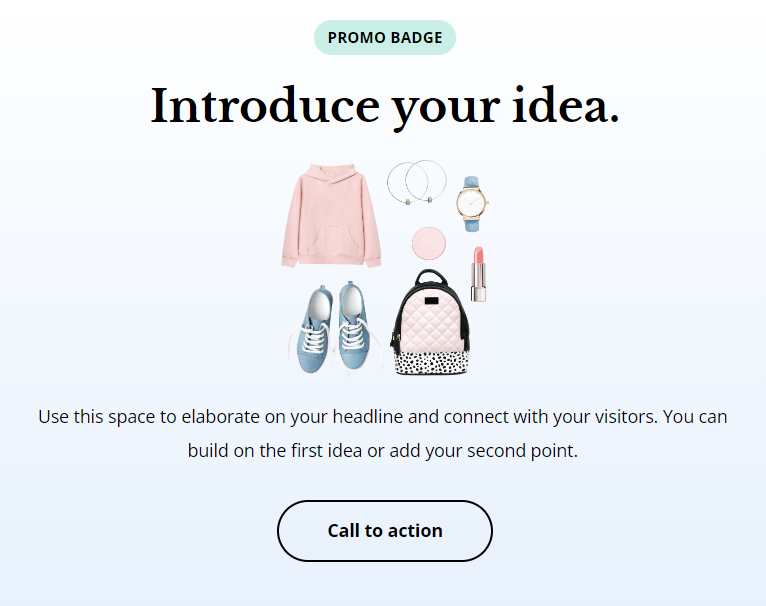
Task: Click the pink lipstick item
Action: pos(478,274)
